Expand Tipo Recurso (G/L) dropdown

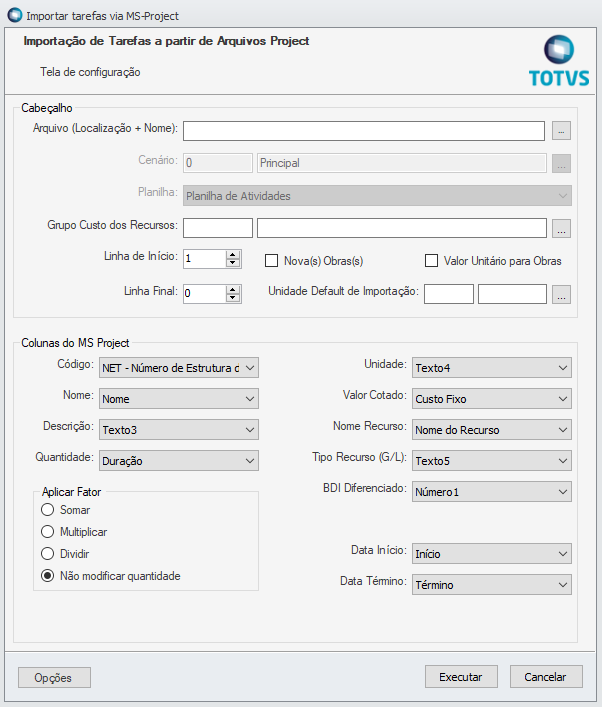pyautogui.click(x=491, y=461)
